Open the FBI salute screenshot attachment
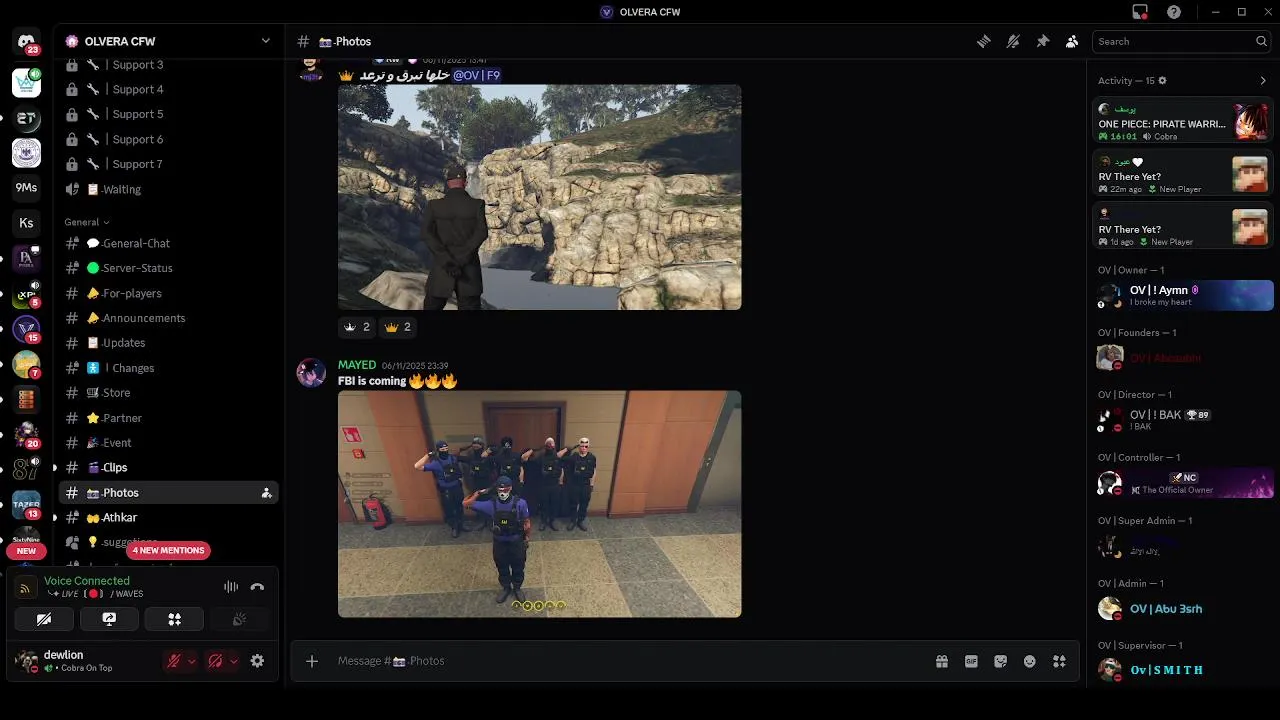 [540, 504]
